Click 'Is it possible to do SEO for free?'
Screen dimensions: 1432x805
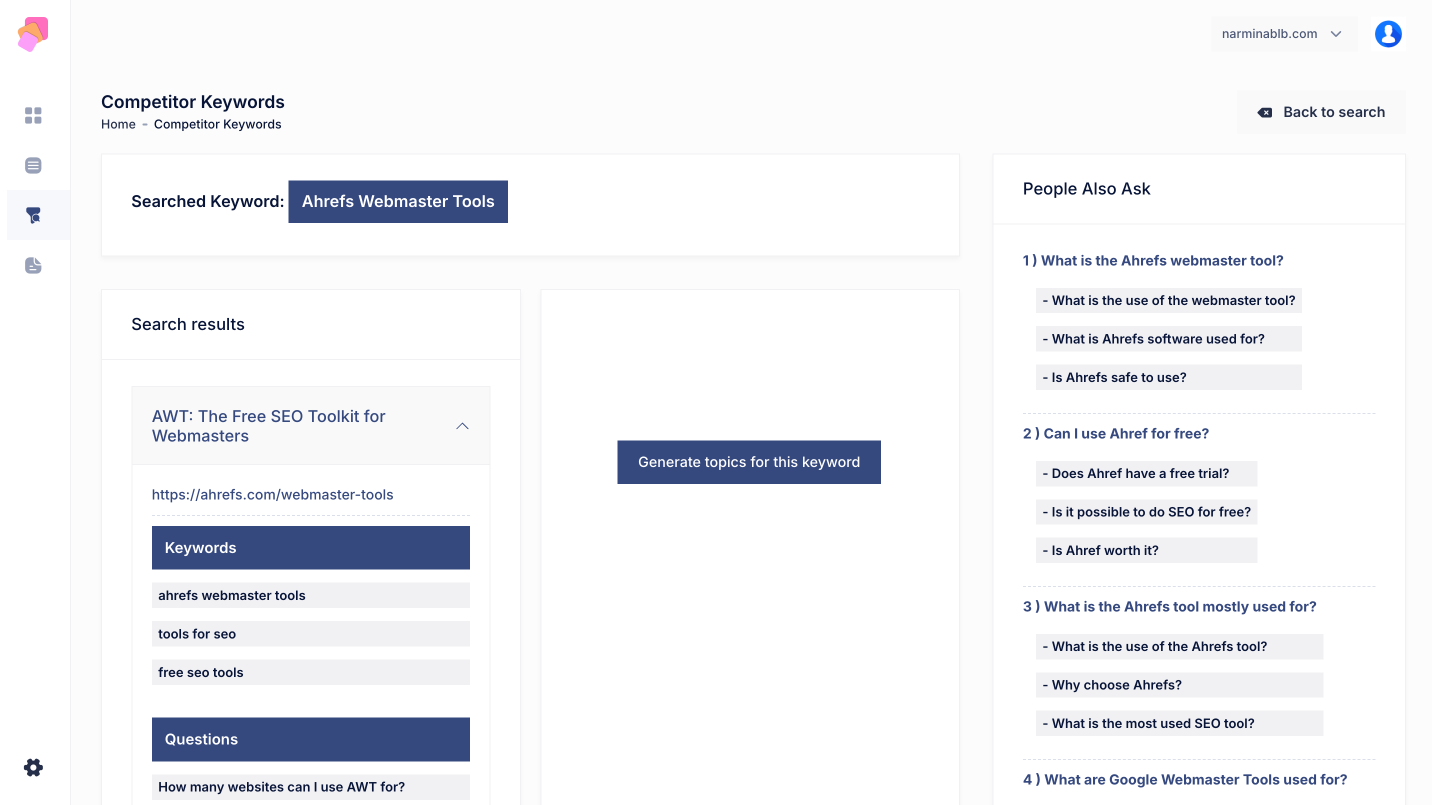pyautogui.click(x=1147, y=512)
